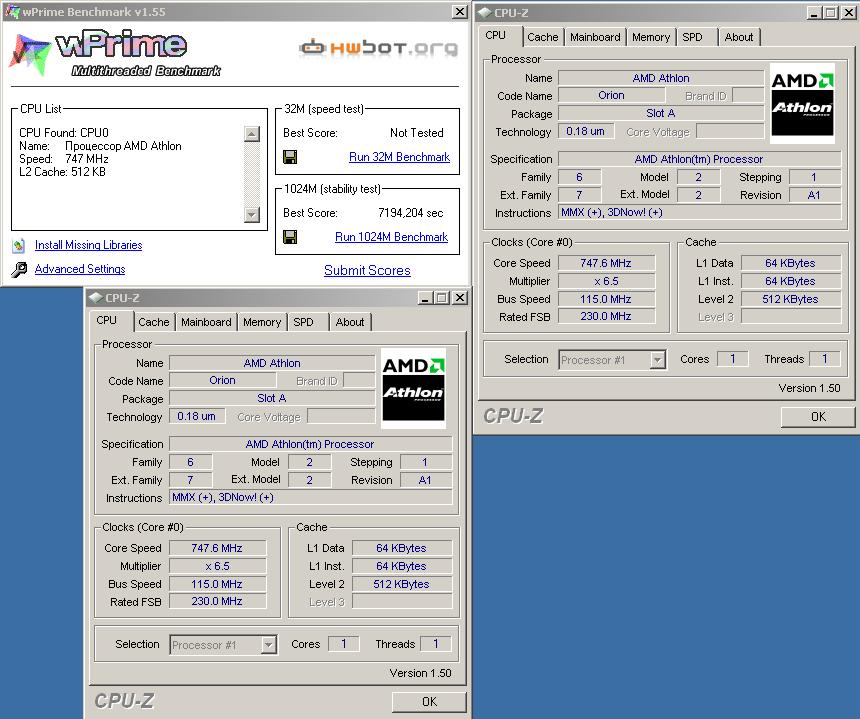Minimize the upper CPU-Z window

pyautogui.click(x=814, y=13)
